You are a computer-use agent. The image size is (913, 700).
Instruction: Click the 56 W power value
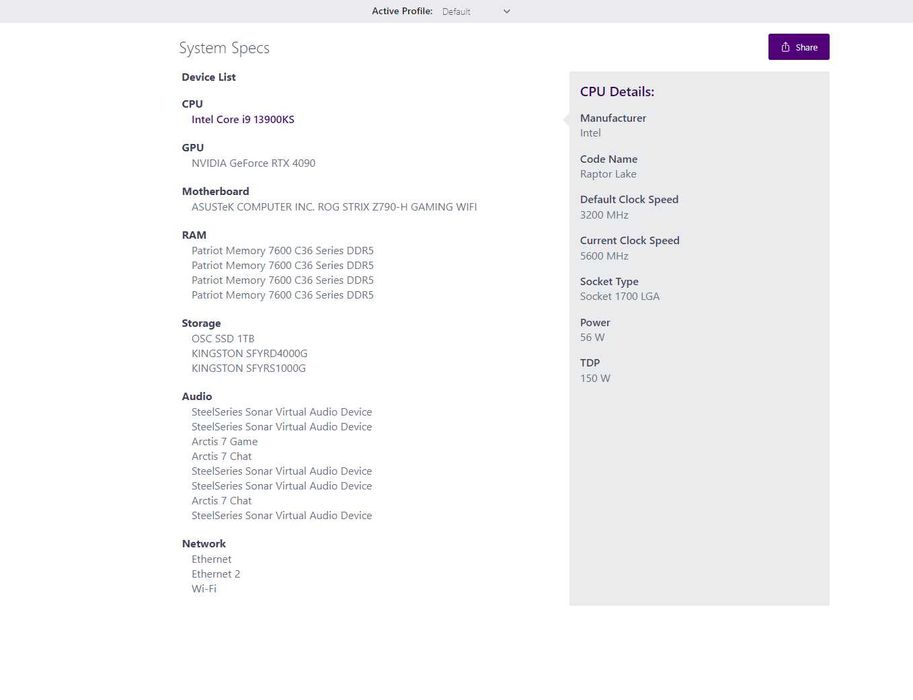(x=592, y=337)
